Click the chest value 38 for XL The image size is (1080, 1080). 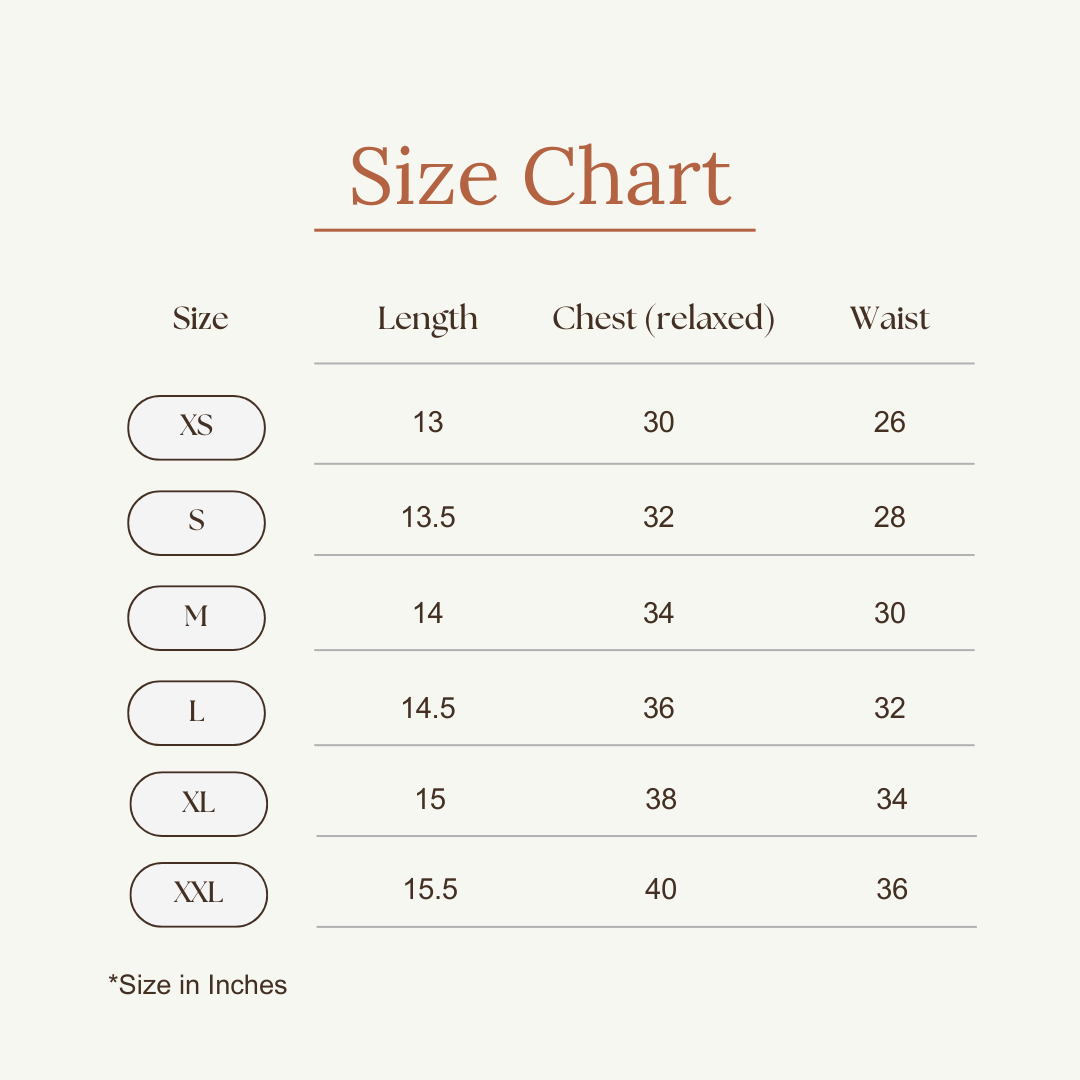660,799
